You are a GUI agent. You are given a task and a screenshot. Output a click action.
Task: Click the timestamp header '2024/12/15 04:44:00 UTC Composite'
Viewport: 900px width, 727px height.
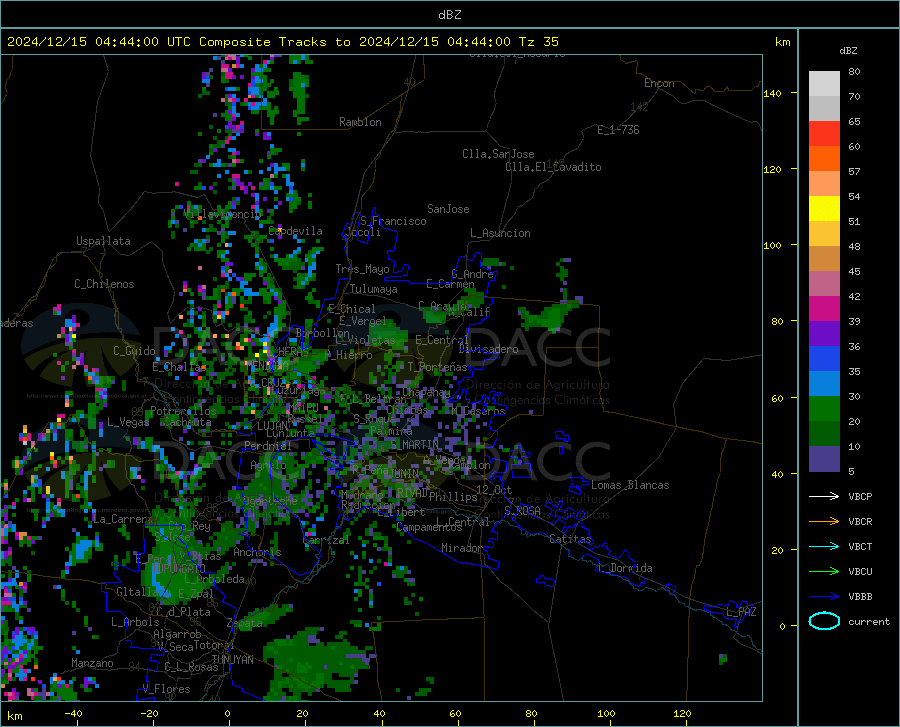[x=138, y=42]
